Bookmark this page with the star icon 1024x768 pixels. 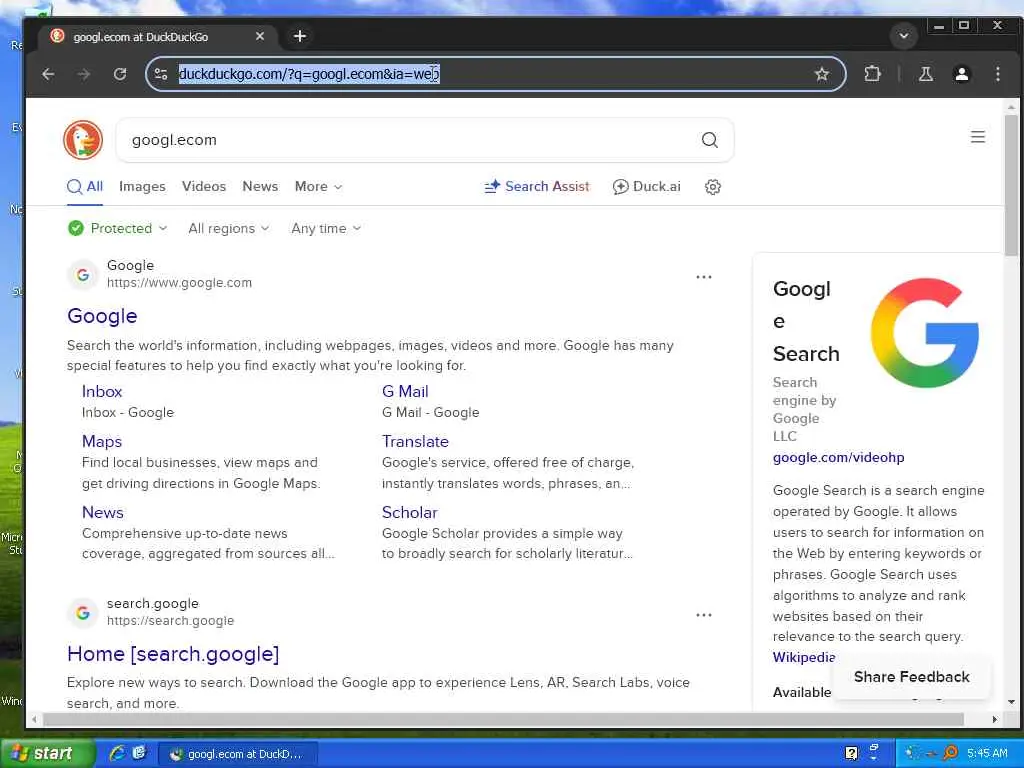(x=822, y=74)
